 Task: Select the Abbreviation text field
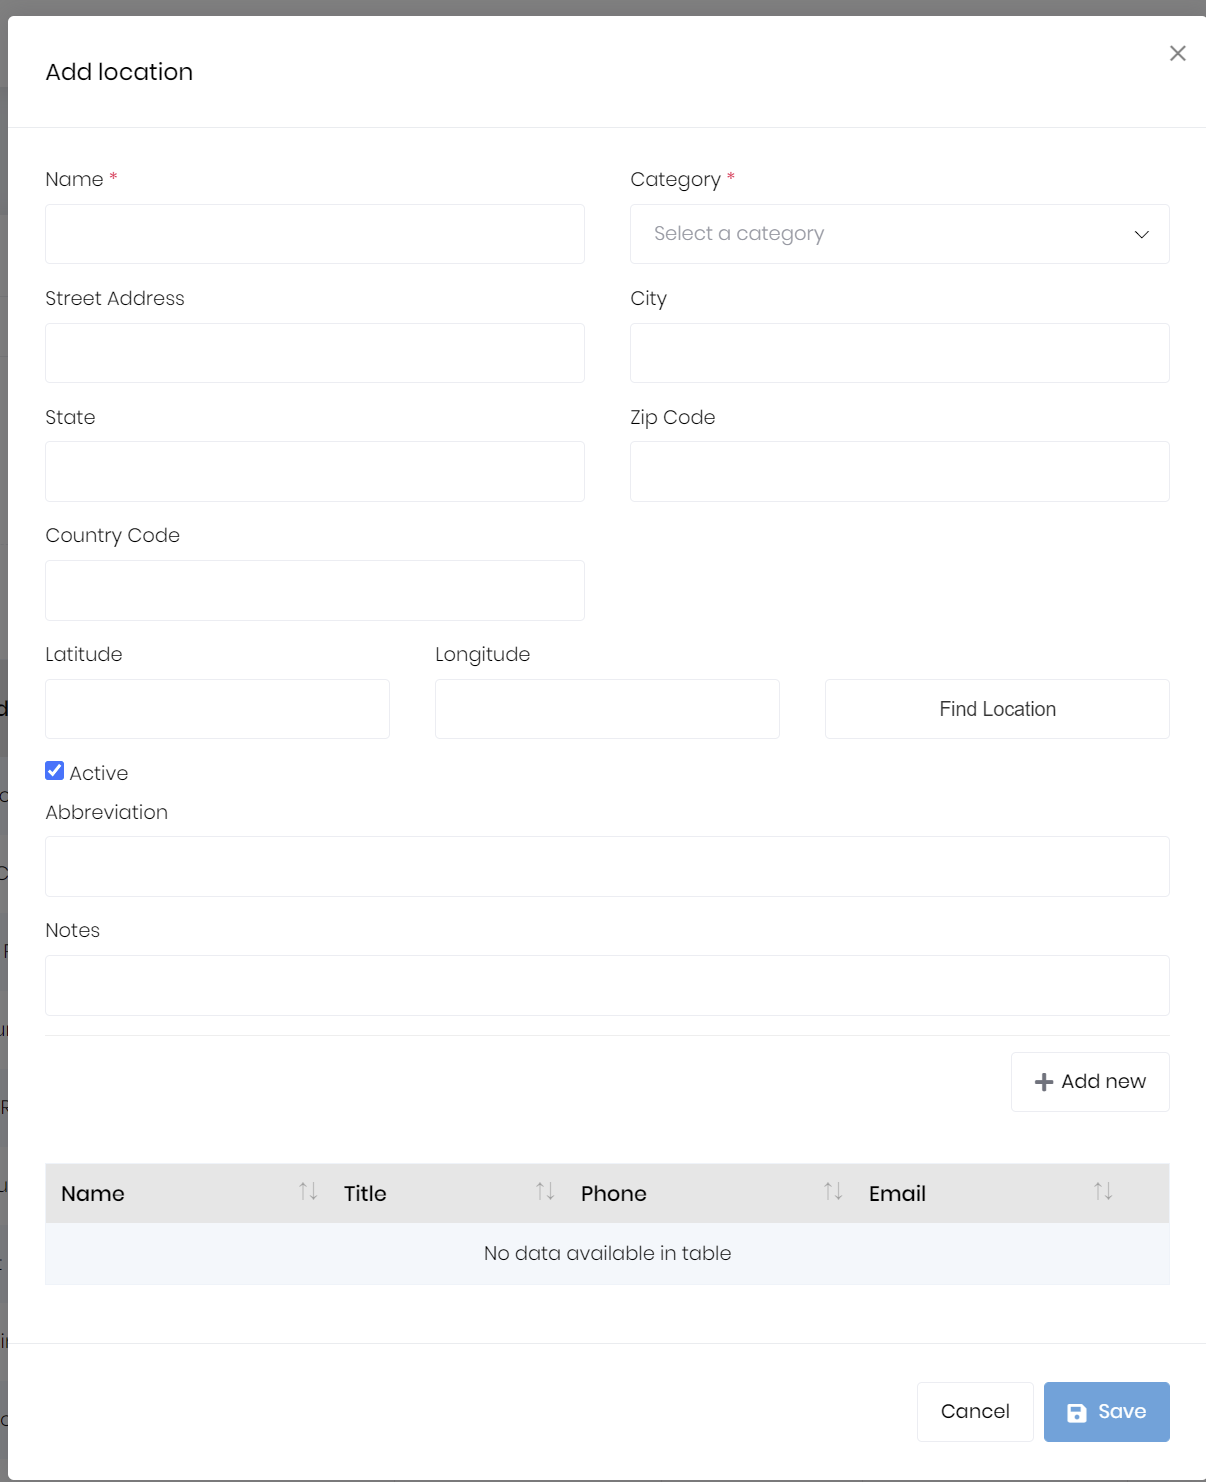pyautogui.click(x=607, y=866)
